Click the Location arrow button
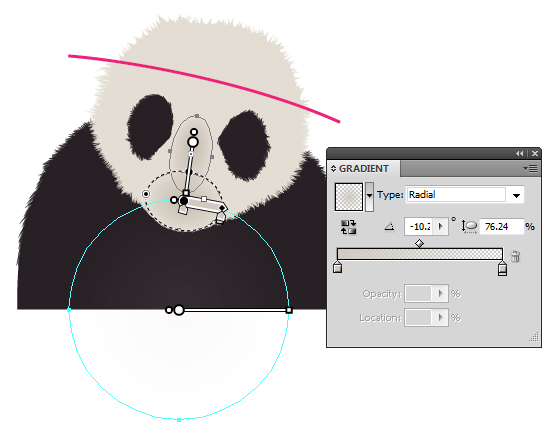The width and height of the screenshot is (553, 434). click(x=440, y=318)
